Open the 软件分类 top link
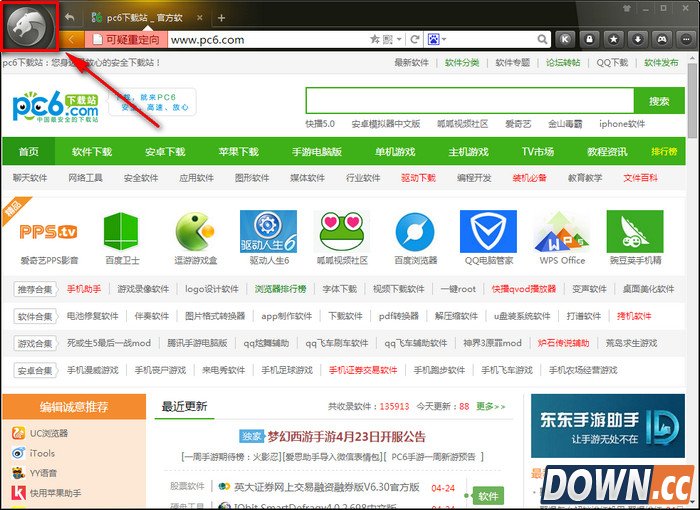 462,63
